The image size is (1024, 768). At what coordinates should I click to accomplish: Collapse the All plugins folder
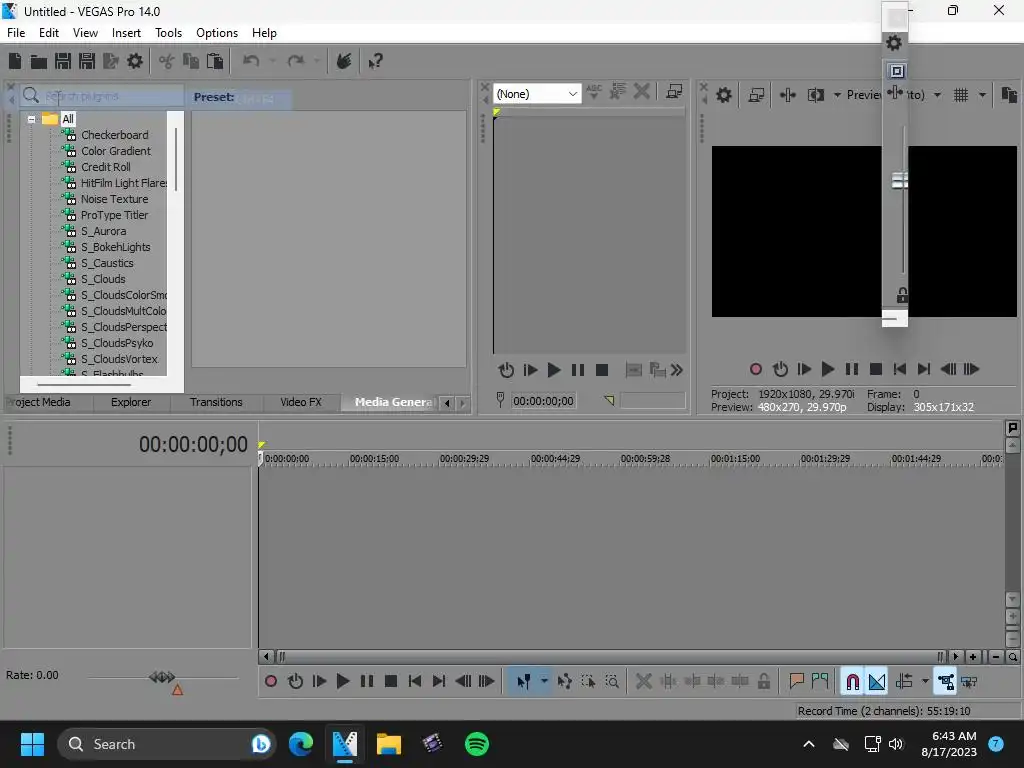(31, 120)
